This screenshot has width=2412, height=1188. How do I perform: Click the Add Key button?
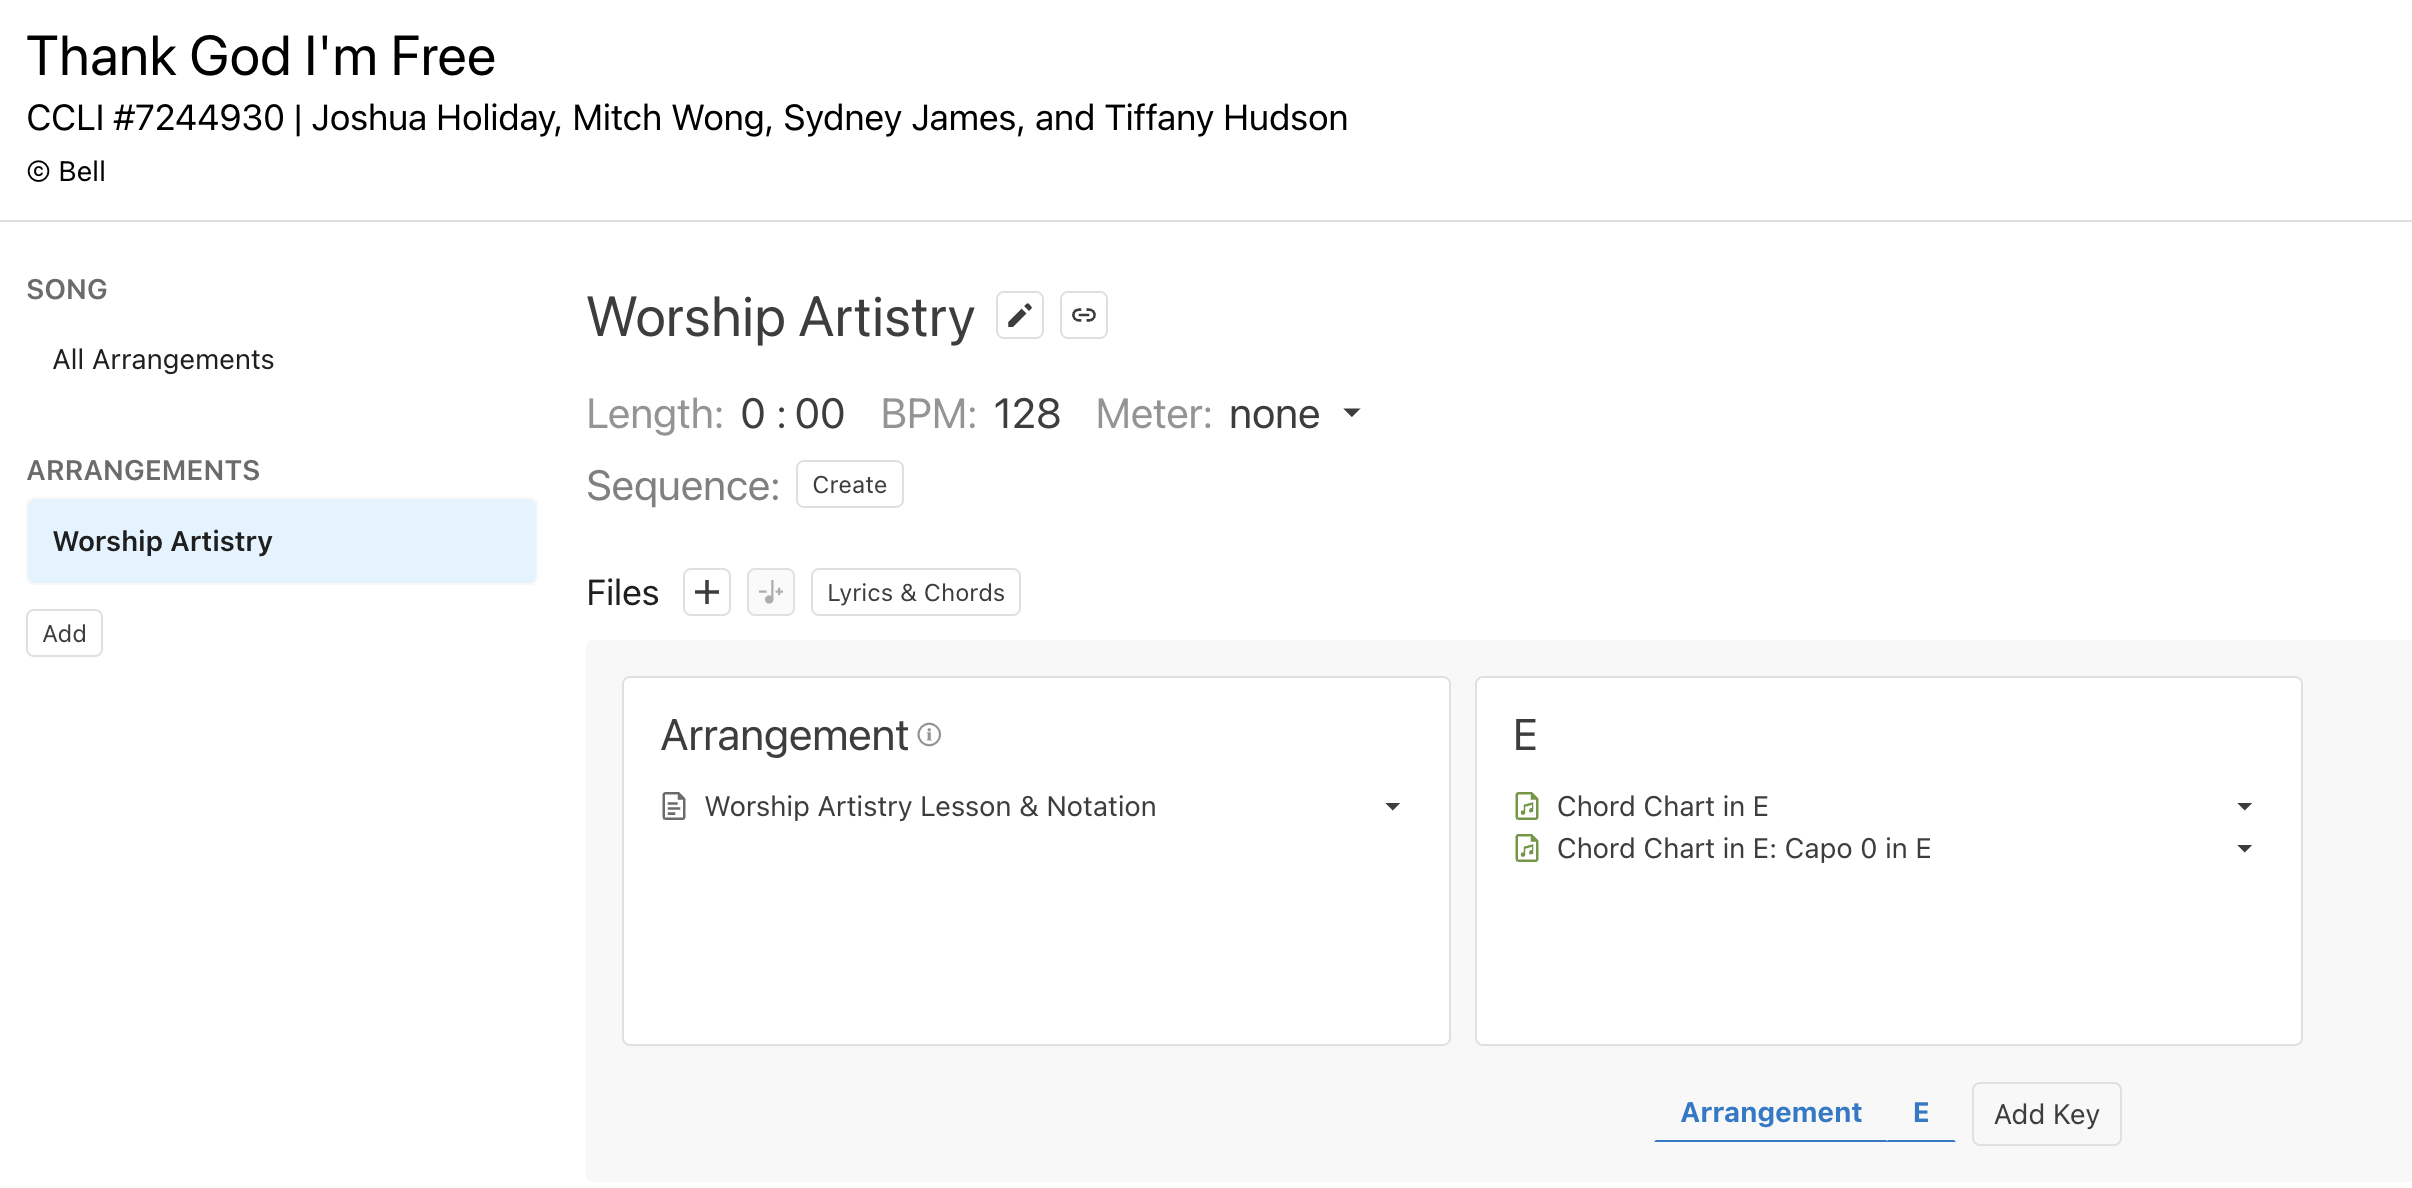coord(2046,1114)
